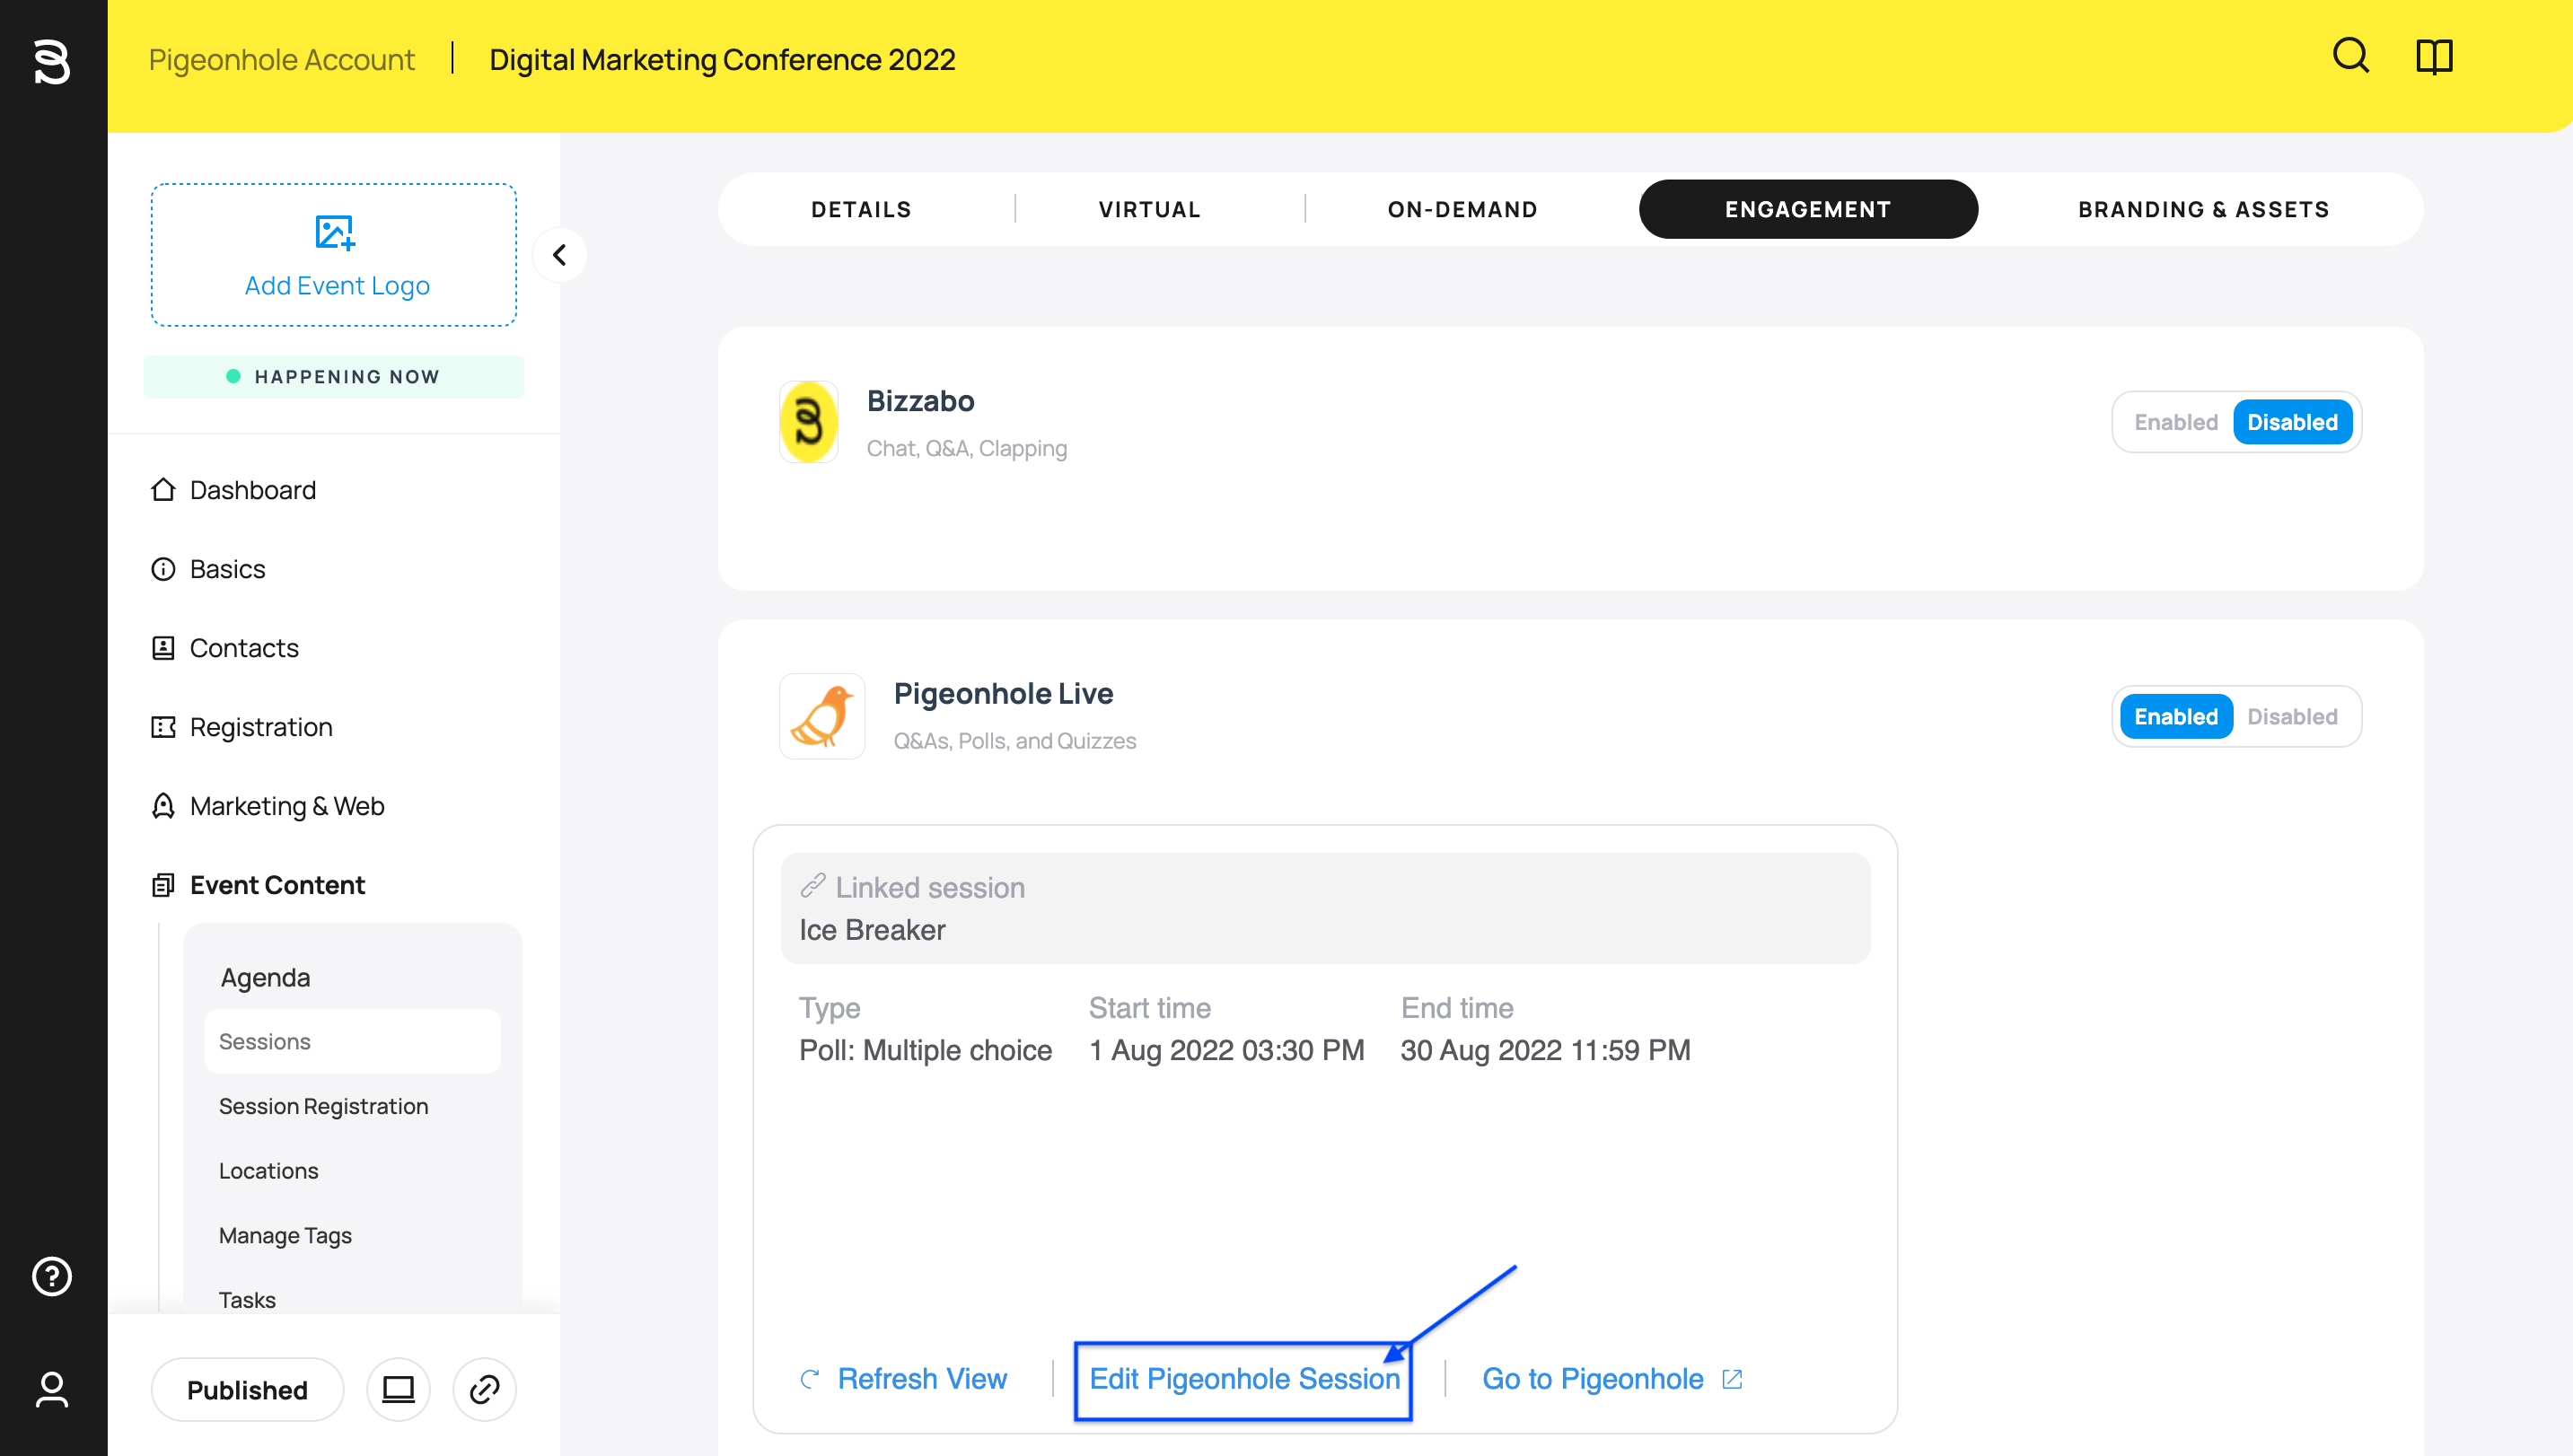Switch to the Virtual tab
The width and height of the screenshot is (2573, 1456).
point(1149,209)
